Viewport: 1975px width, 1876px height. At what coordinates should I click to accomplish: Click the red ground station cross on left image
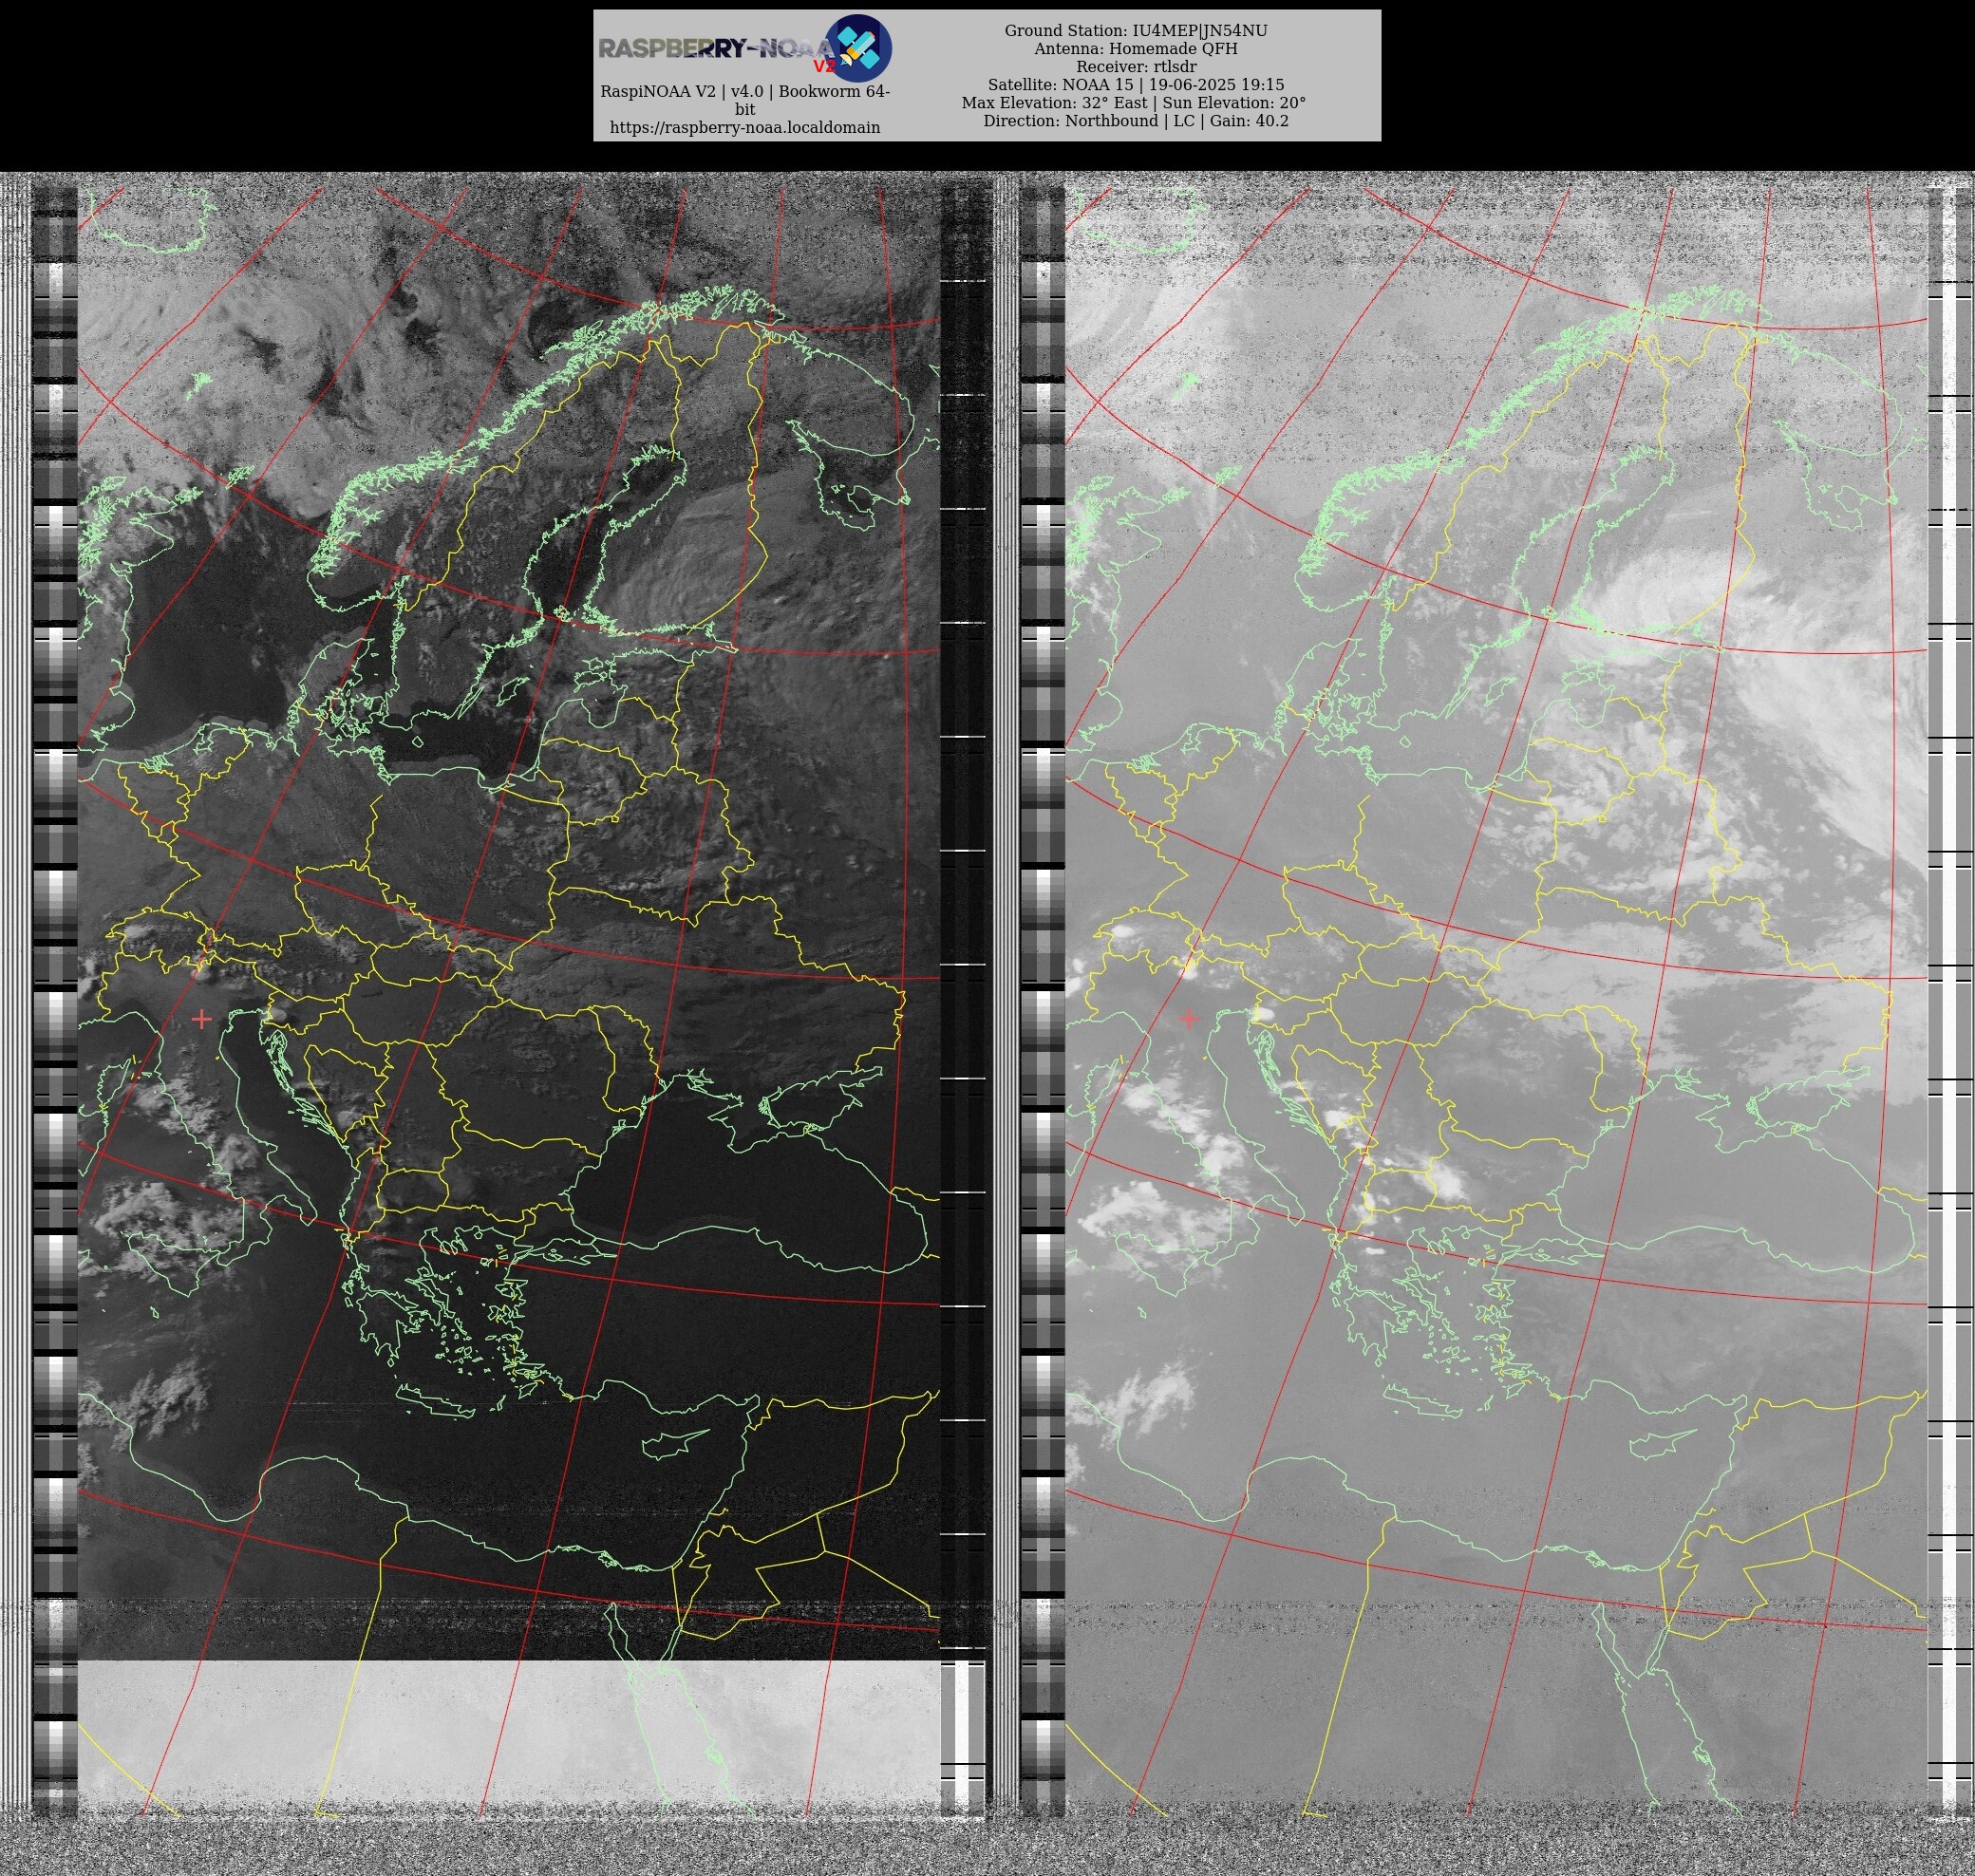click(202, 1019)
